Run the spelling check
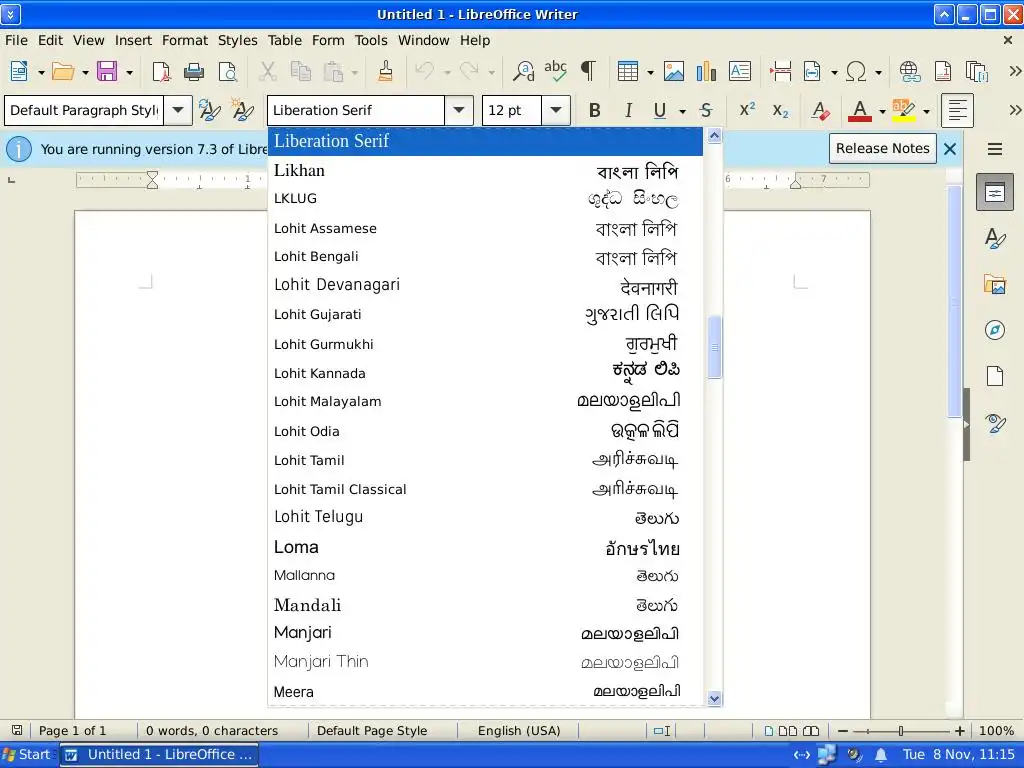The height and width of the screenshot is (768, 1024). [x=556, y=71]
